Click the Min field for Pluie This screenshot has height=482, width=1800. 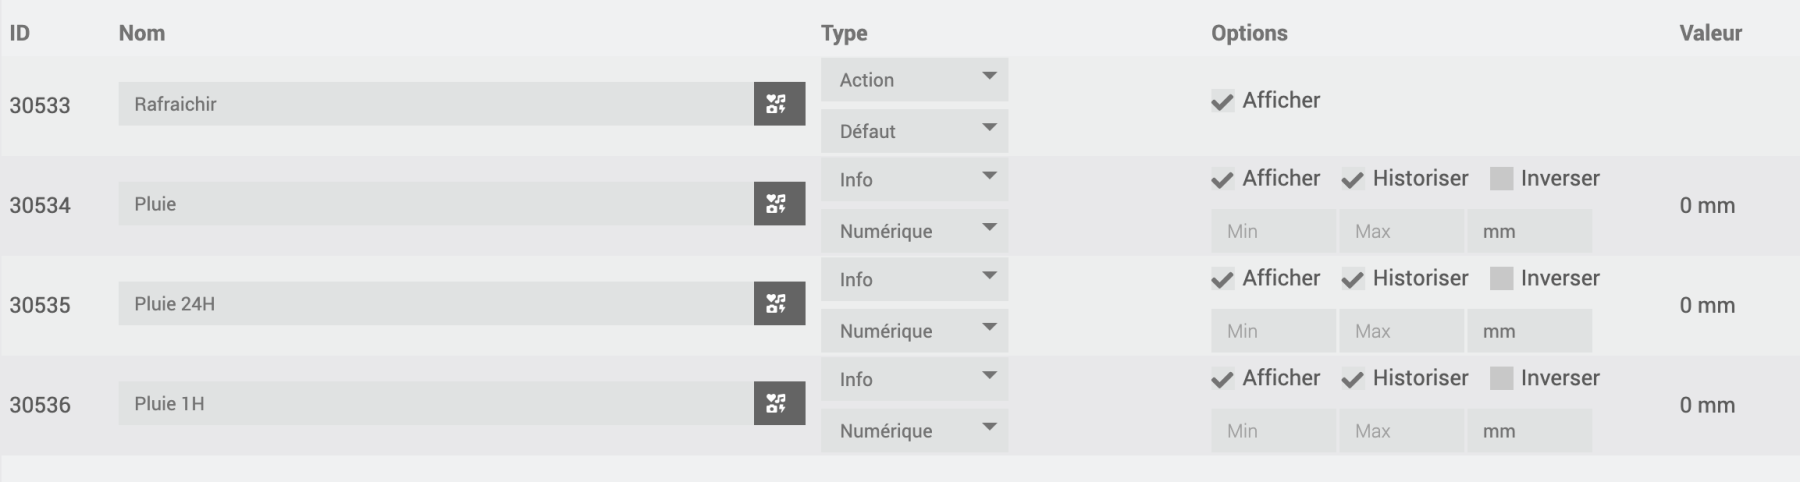[x=1273, y=231]
